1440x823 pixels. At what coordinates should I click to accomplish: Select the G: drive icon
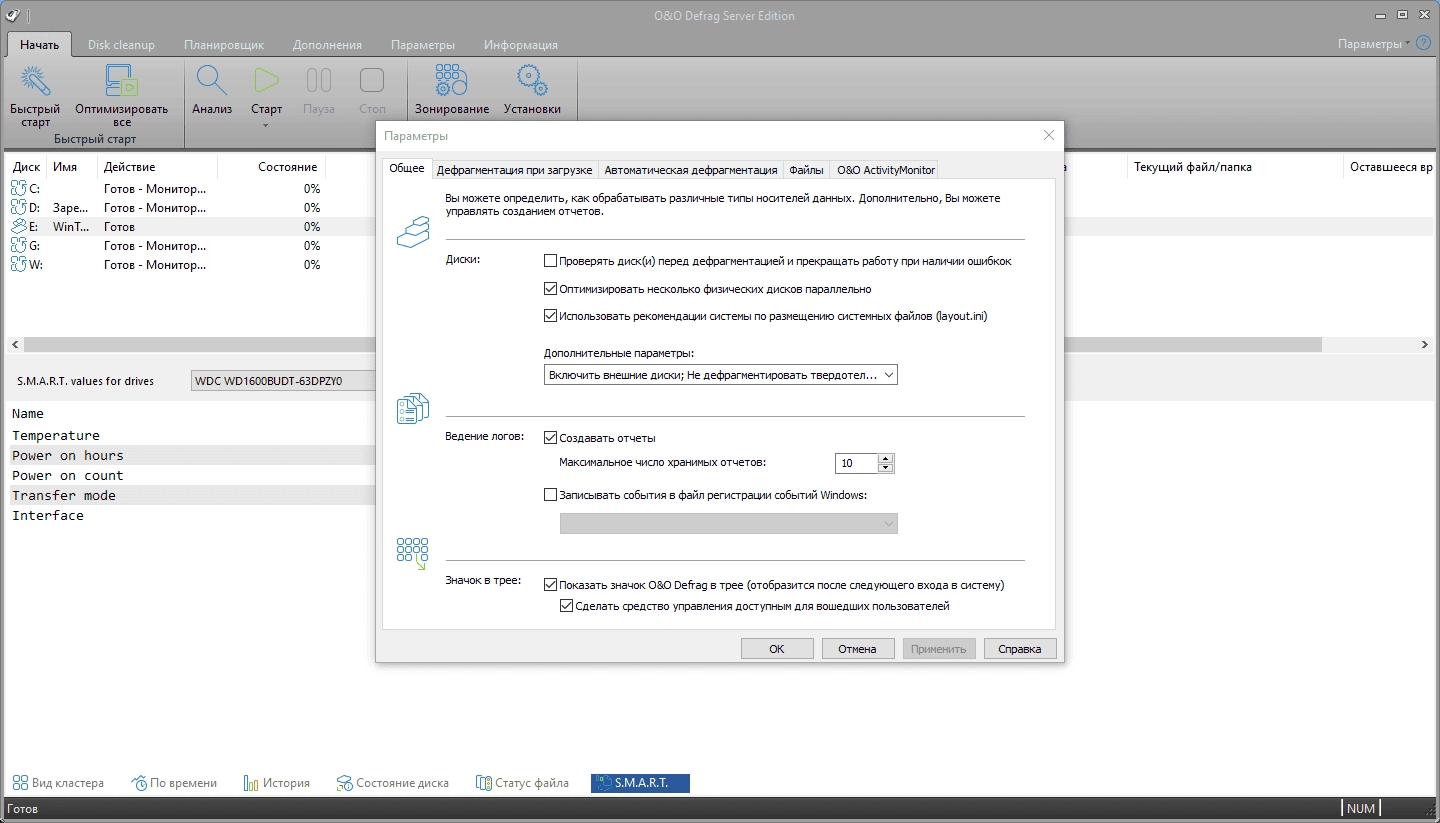pos(19,245)
